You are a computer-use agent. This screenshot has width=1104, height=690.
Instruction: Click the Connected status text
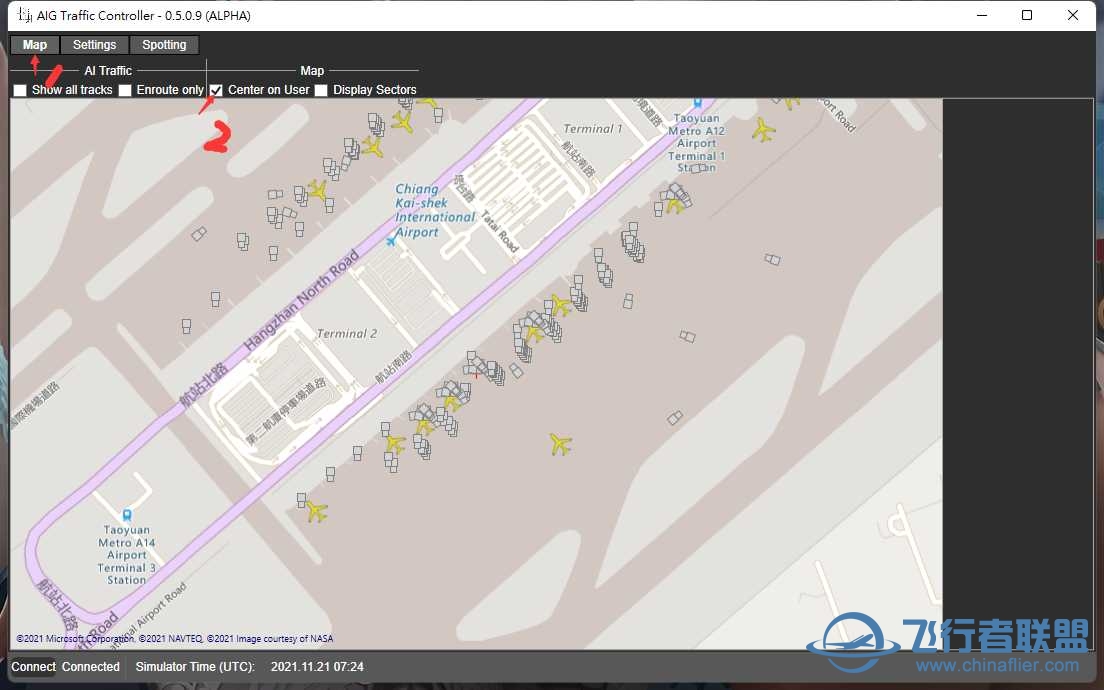coord(91,667)
